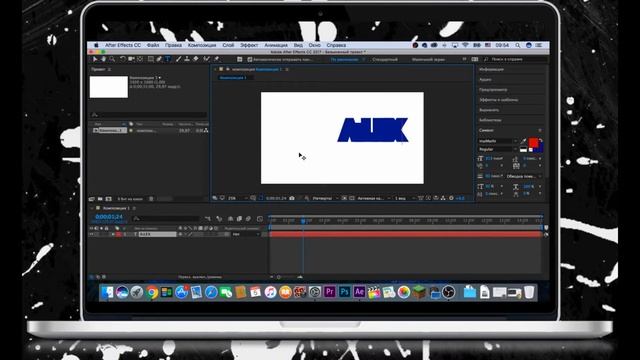Viewport: 640px width, 360px height.
Task: Open the Файл menu
Action: 153,45
